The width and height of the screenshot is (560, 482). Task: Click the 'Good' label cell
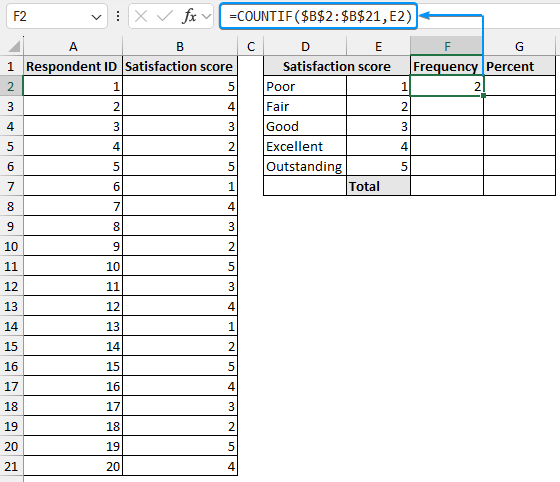[x=305, y=126]
